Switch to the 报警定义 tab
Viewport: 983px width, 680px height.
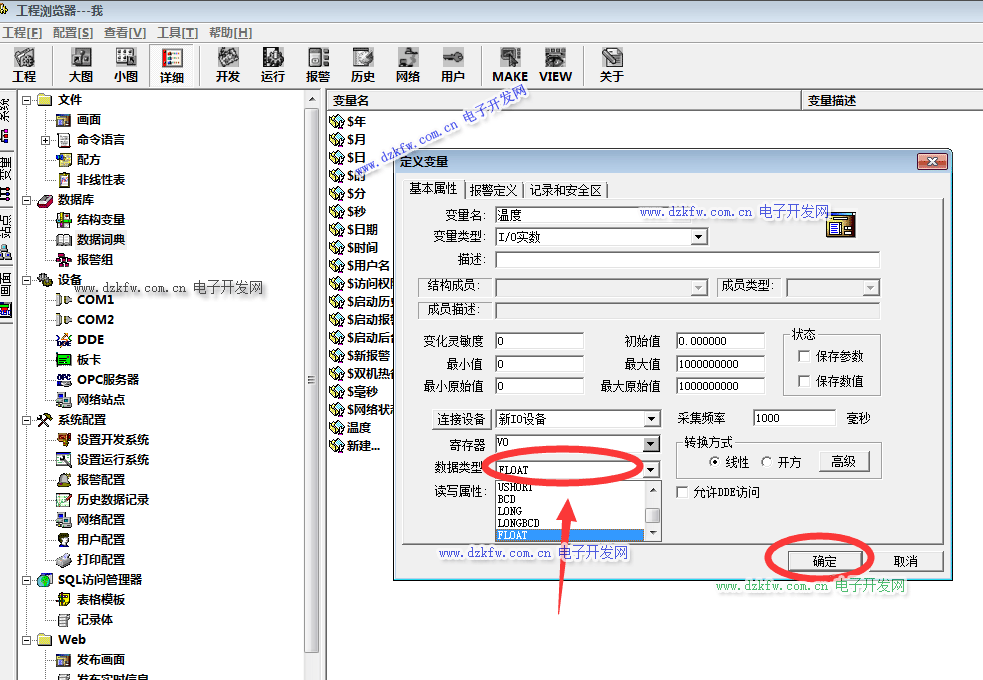coord(493,190)
